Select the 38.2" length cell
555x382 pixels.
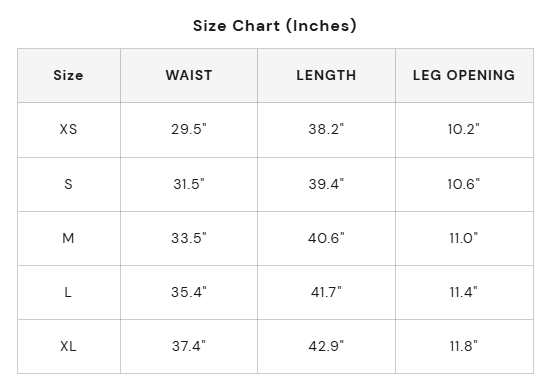(326, 130)
